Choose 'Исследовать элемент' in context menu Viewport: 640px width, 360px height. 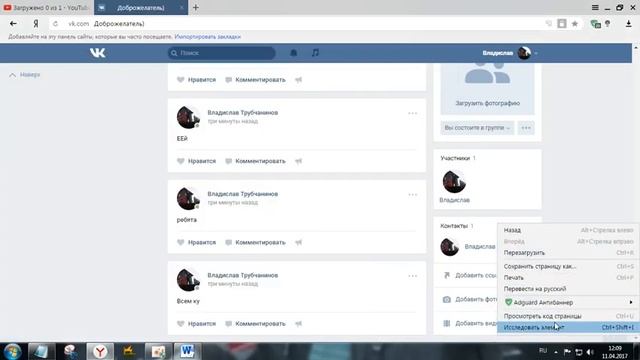pos(568,327)
